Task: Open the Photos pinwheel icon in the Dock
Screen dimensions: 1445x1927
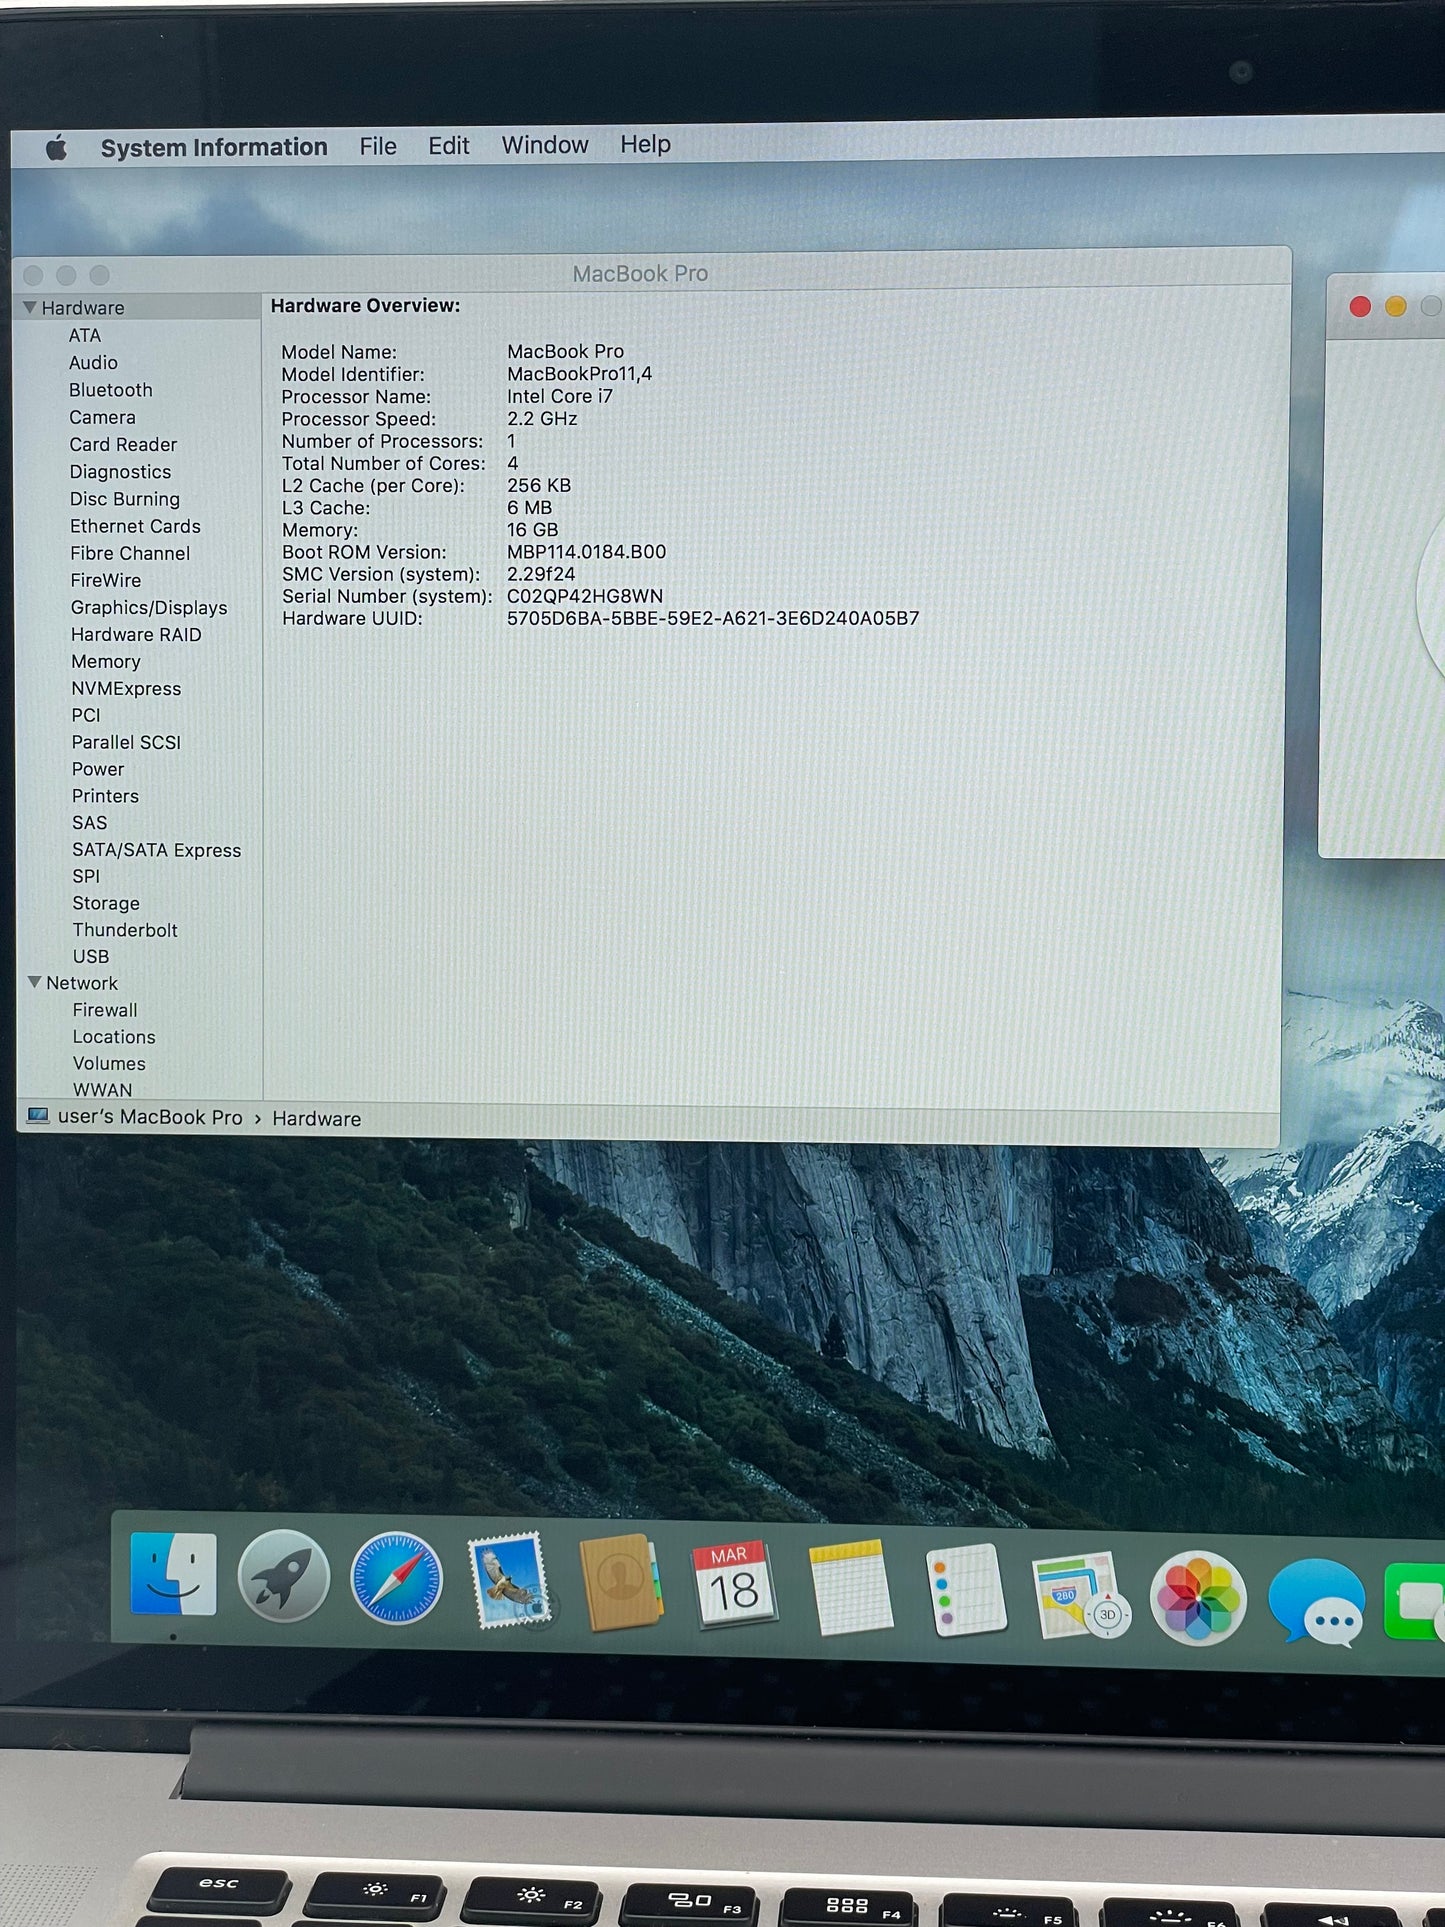Action: [1198, 1597]
